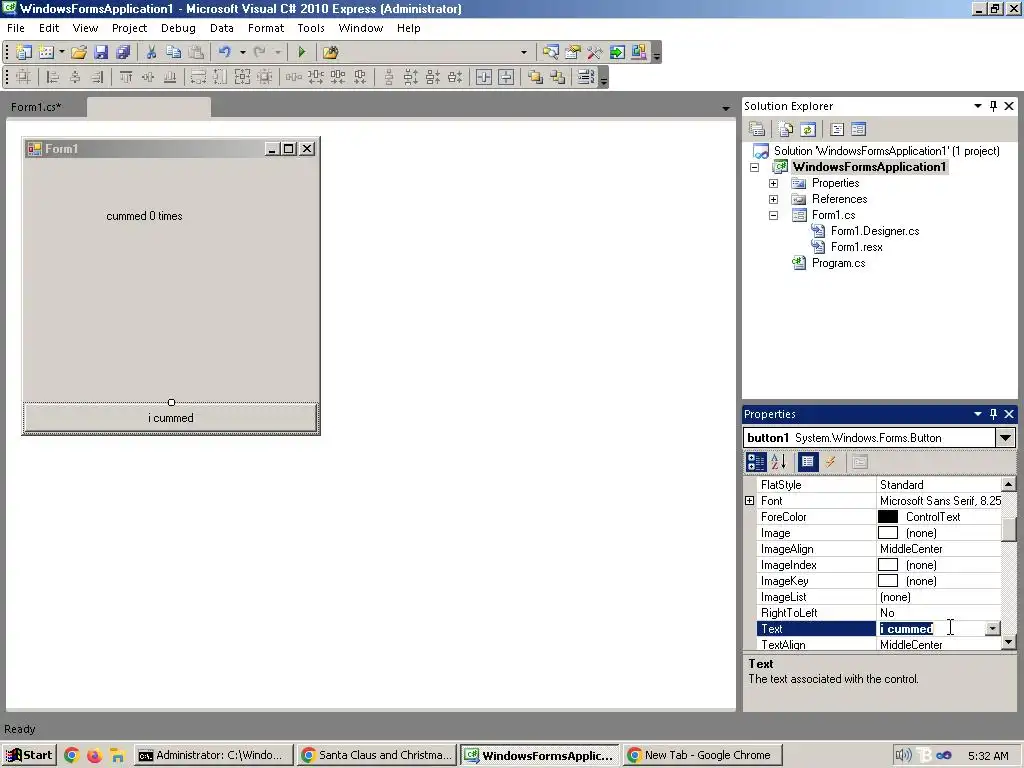Toggle auto-hide pin on Solution Explorer
The width and height of the screenshot is (1024, 768).
click(993, 106)
